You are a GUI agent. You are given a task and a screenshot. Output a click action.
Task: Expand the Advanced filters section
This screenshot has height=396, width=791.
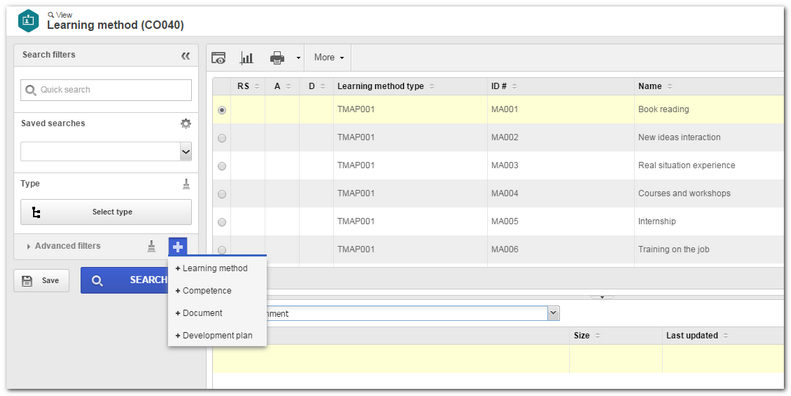point(63,246)
